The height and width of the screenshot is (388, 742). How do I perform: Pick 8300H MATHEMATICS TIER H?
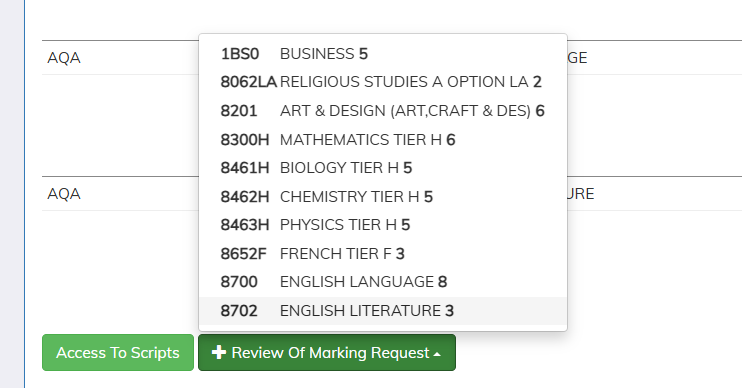(x=383, y=140)
